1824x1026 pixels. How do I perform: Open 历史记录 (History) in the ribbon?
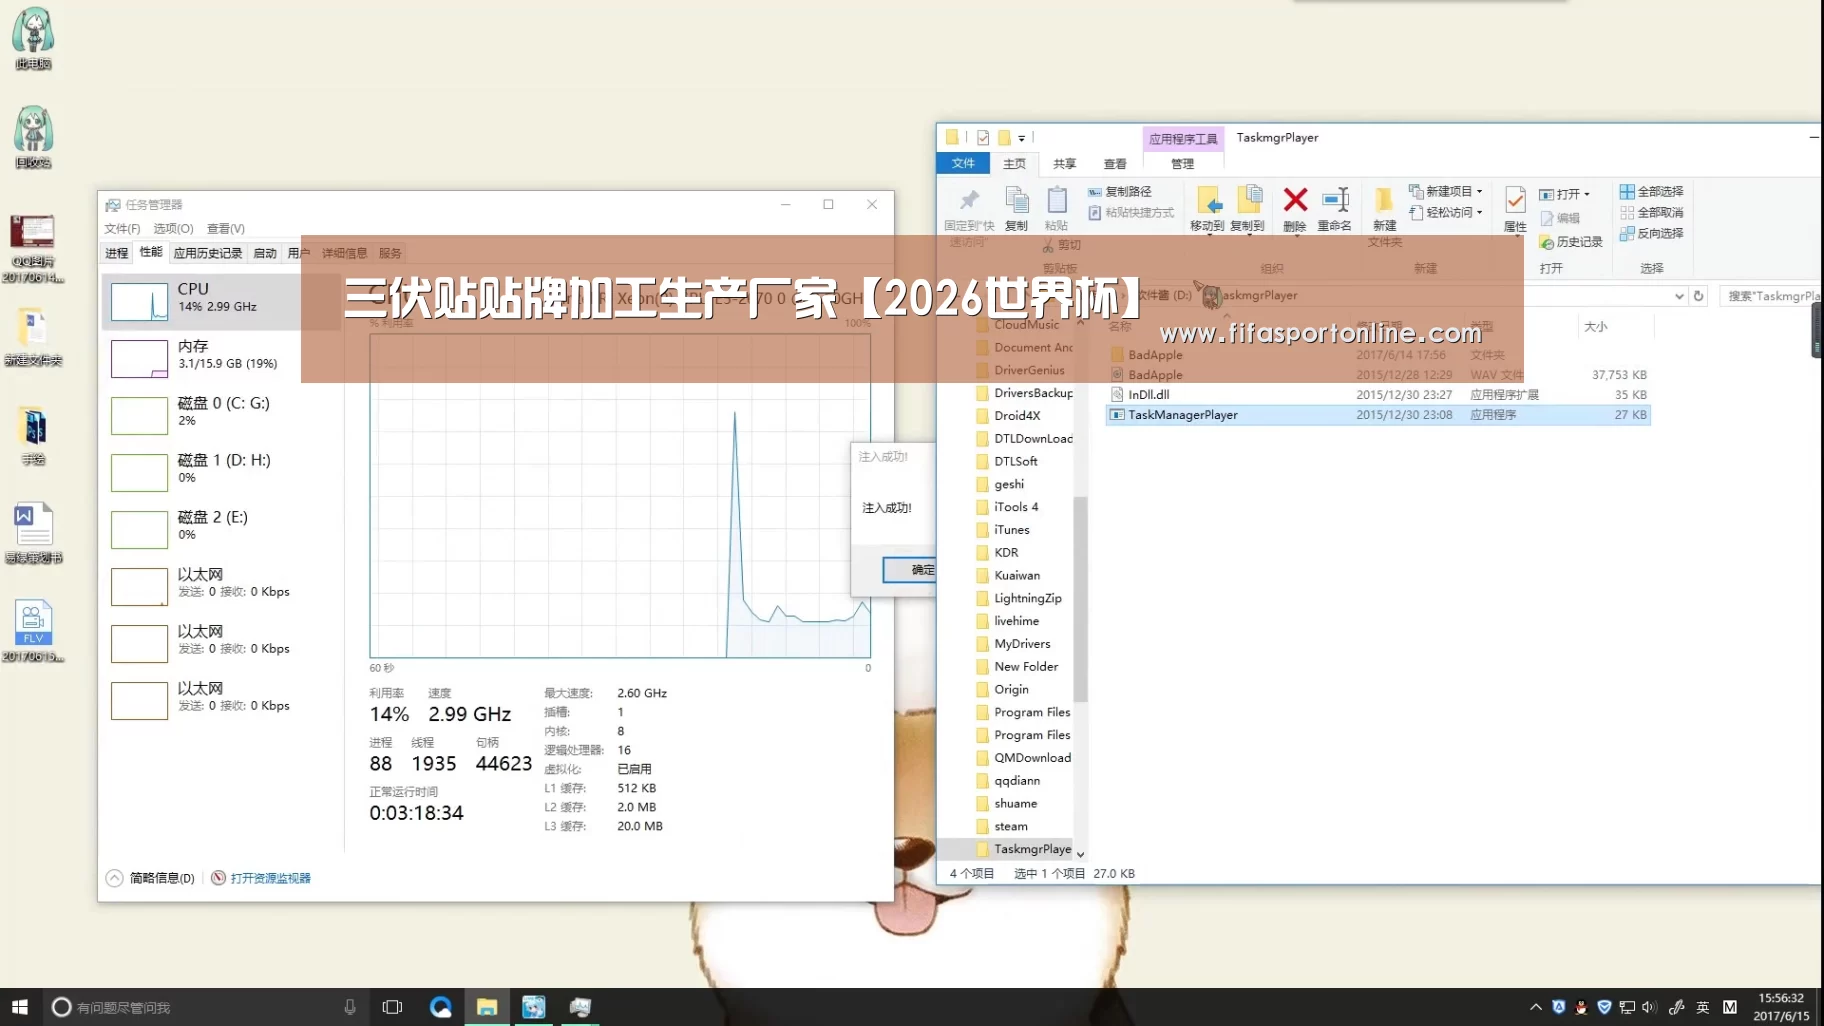(1571, 242)
